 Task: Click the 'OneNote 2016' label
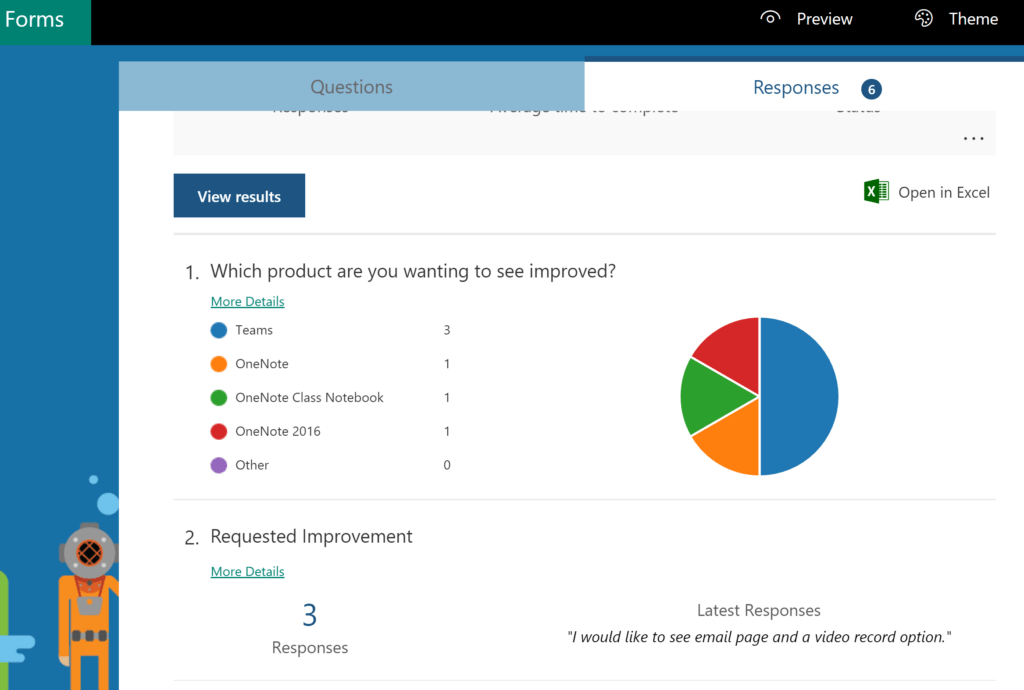[278, 431]
